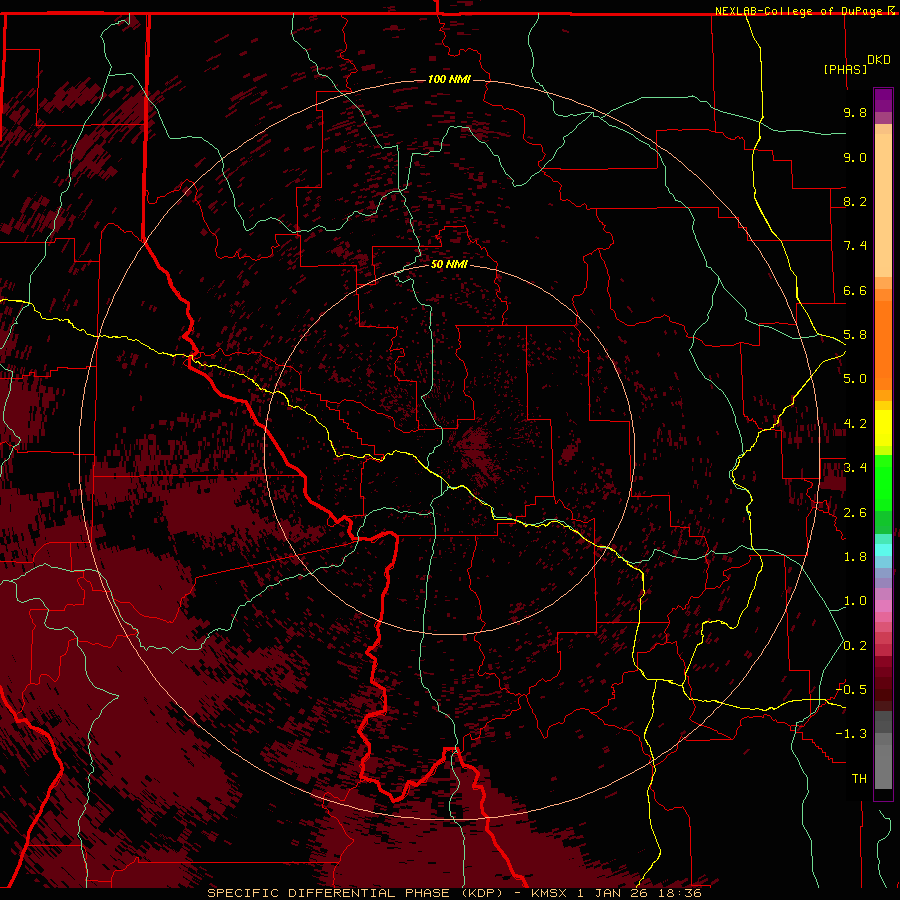Screen dimensions: 900x900
Task: Click the 100 NMI range ring label
Action: [x=449, y=79]
